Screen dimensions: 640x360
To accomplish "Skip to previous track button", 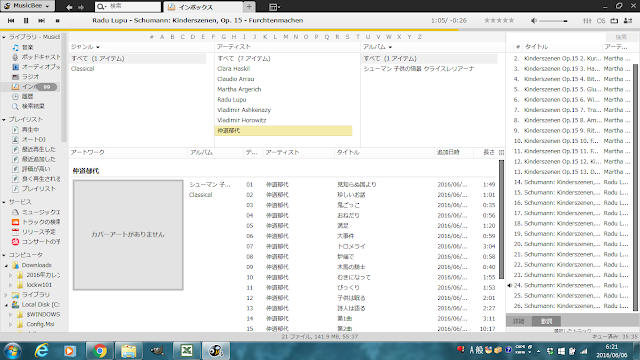I will 11,20.
